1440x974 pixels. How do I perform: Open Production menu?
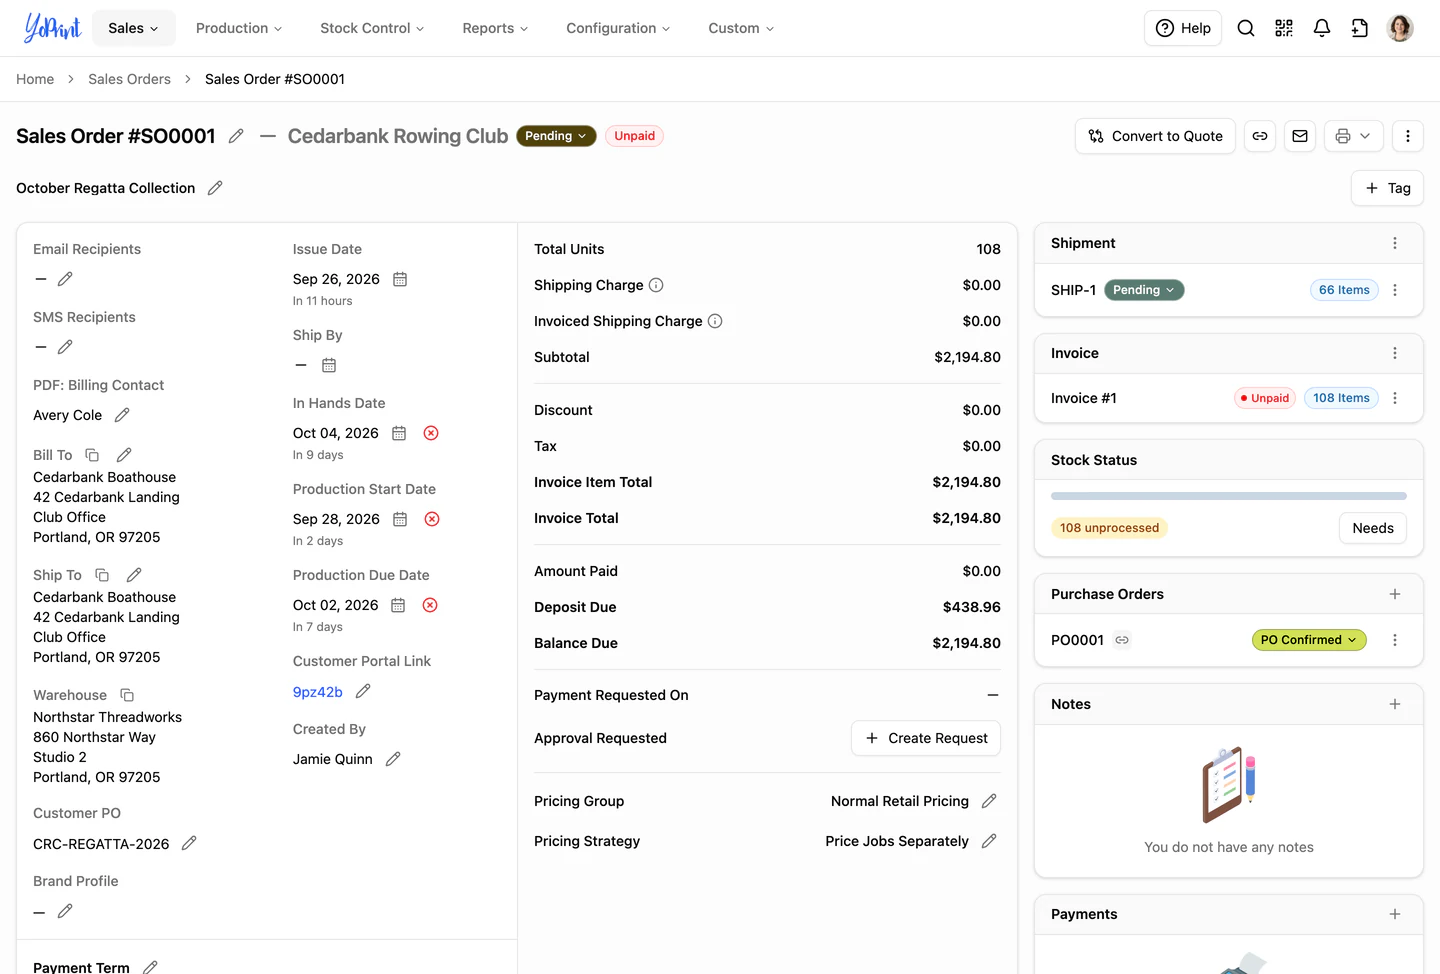click(239, 28)
